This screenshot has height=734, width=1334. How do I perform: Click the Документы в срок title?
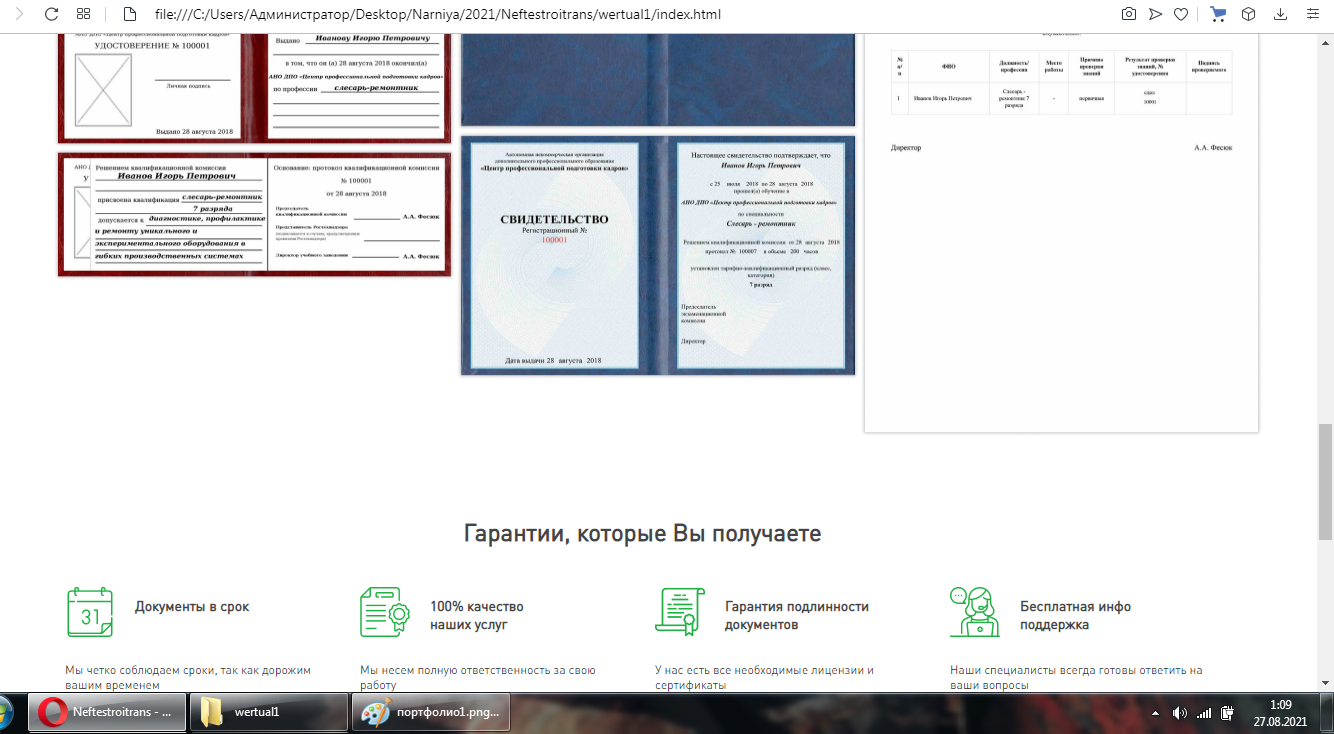tap(192, 607)
